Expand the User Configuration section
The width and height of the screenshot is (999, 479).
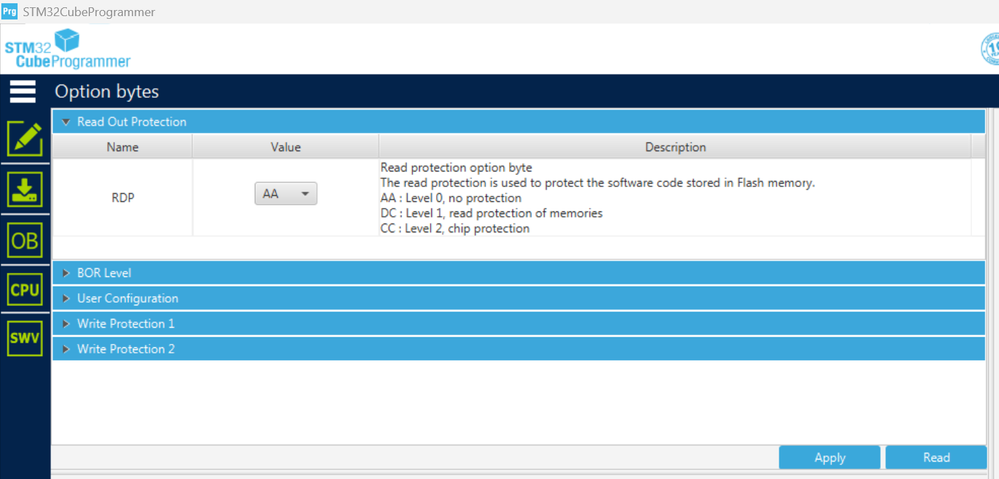point(519,298)
